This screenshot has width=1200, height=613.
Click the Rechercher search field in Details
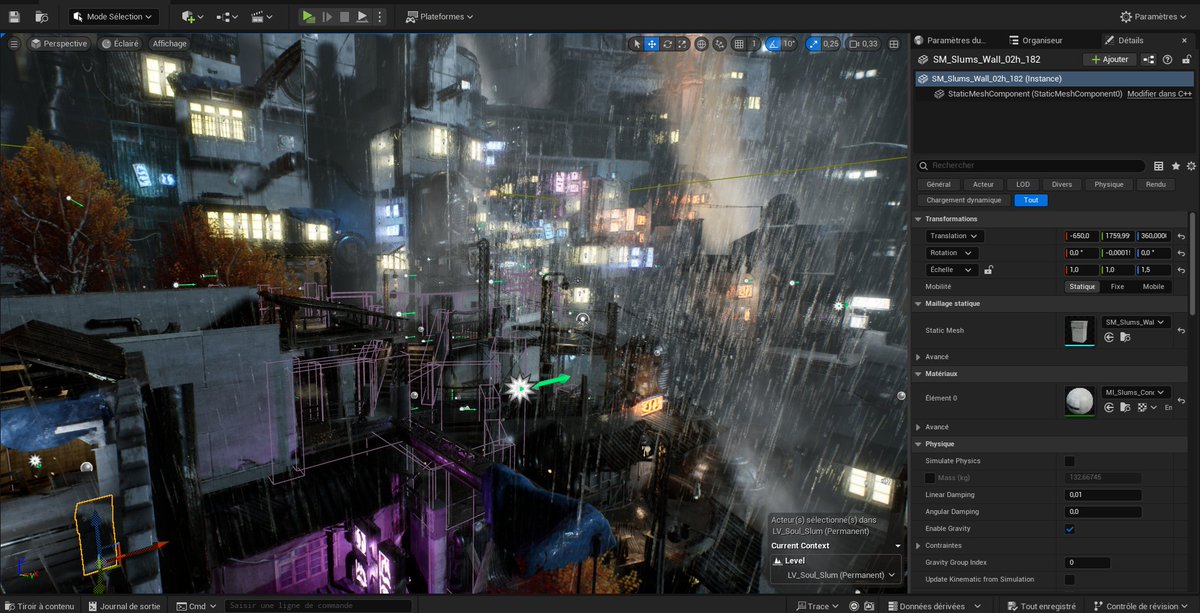tap(1031, 166)
